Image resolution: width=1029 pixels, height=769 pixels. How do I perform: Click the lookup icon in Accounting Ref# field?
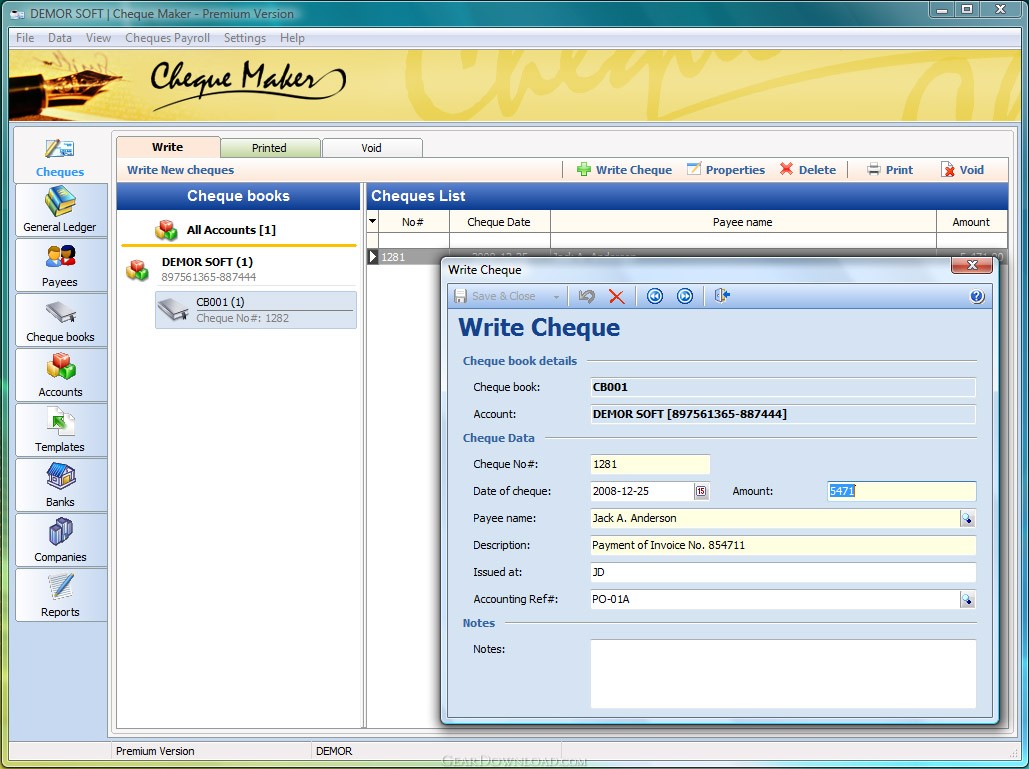967,599
